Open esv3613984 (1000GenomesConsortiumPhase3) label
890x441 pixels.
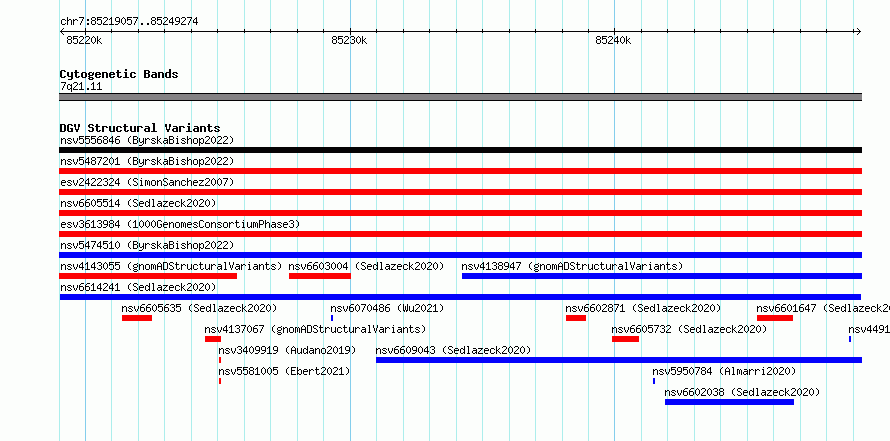point(180,224)
